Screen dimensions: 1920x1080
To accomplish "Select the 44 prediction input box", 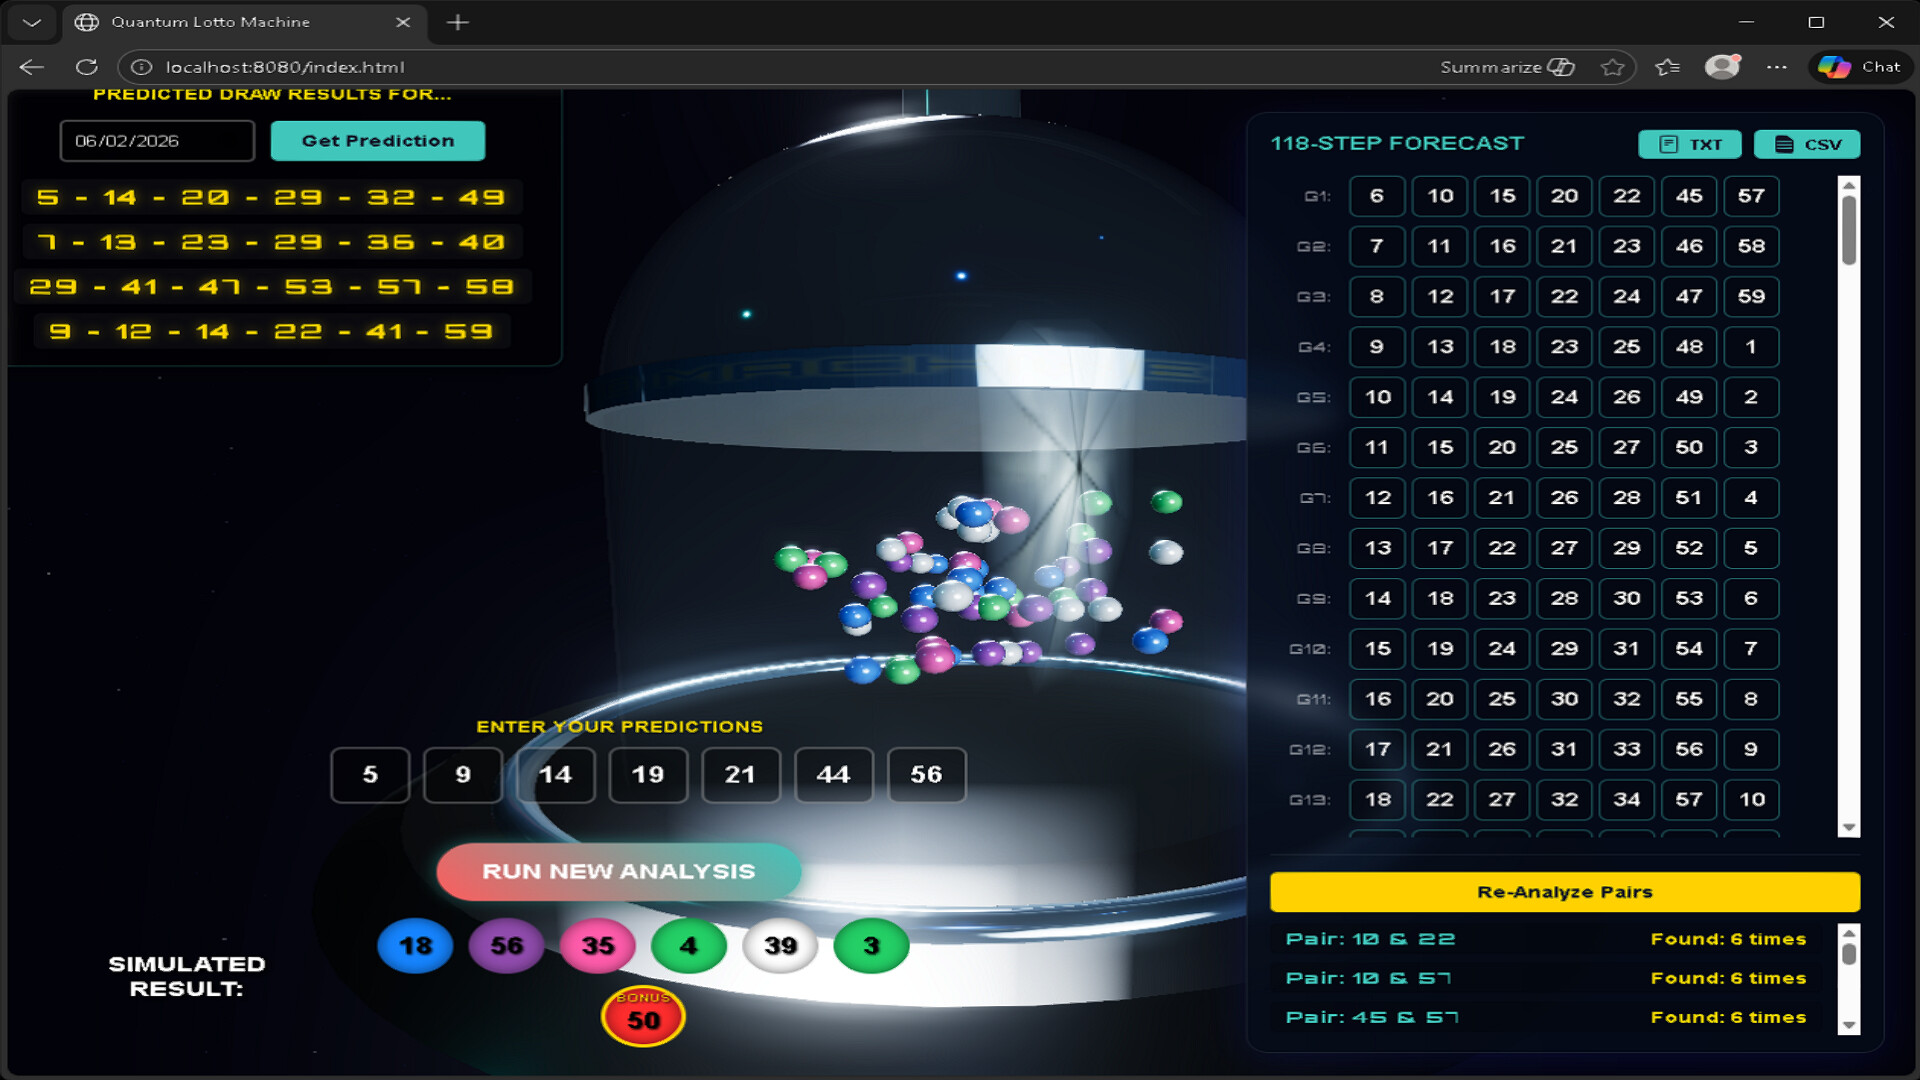I will 834,775.
